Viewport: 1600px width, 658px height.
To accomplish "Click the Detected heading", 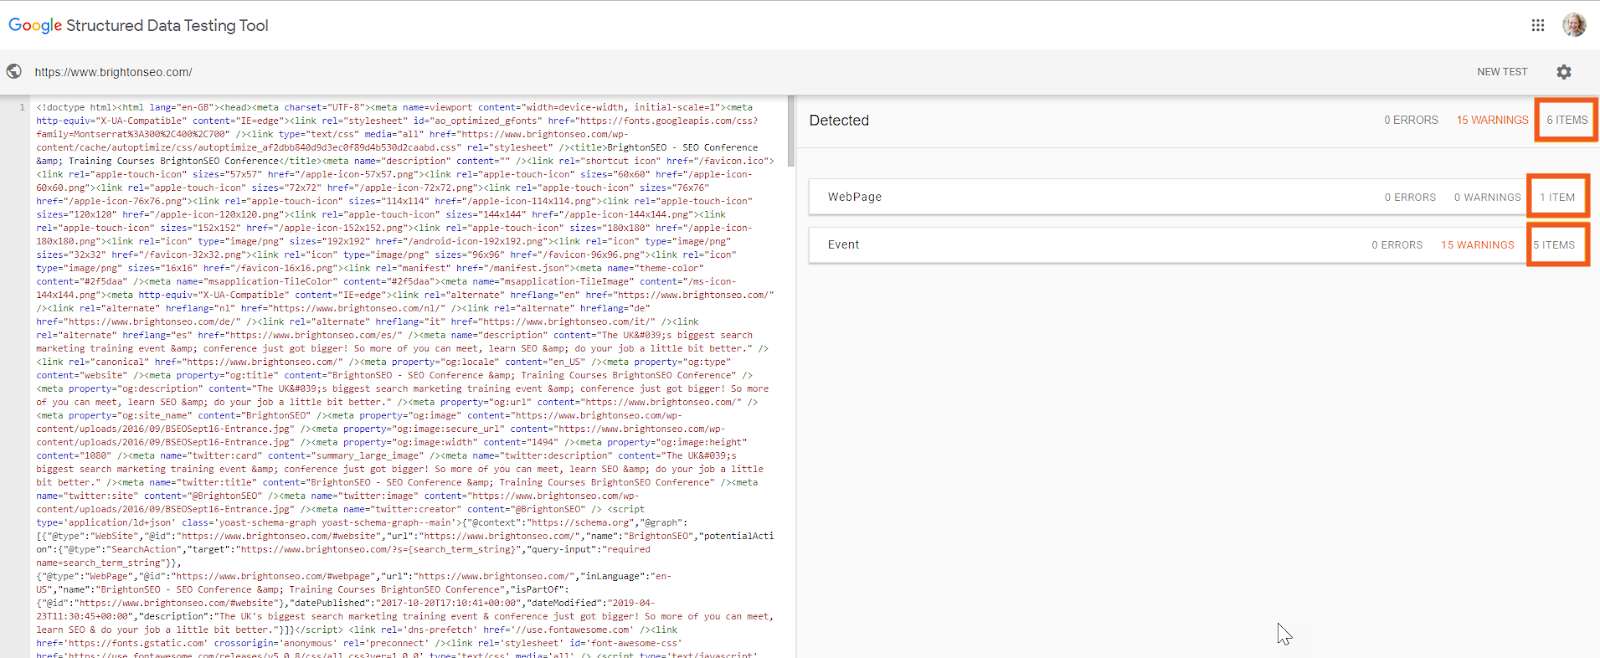I will [x=839, y=120].
